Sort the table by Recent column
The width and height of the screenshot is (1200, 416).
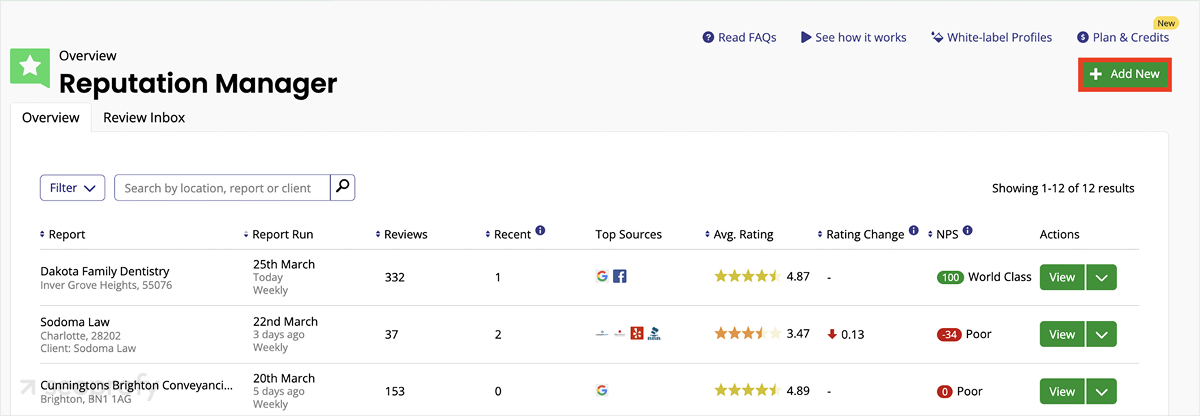[508, 234]
